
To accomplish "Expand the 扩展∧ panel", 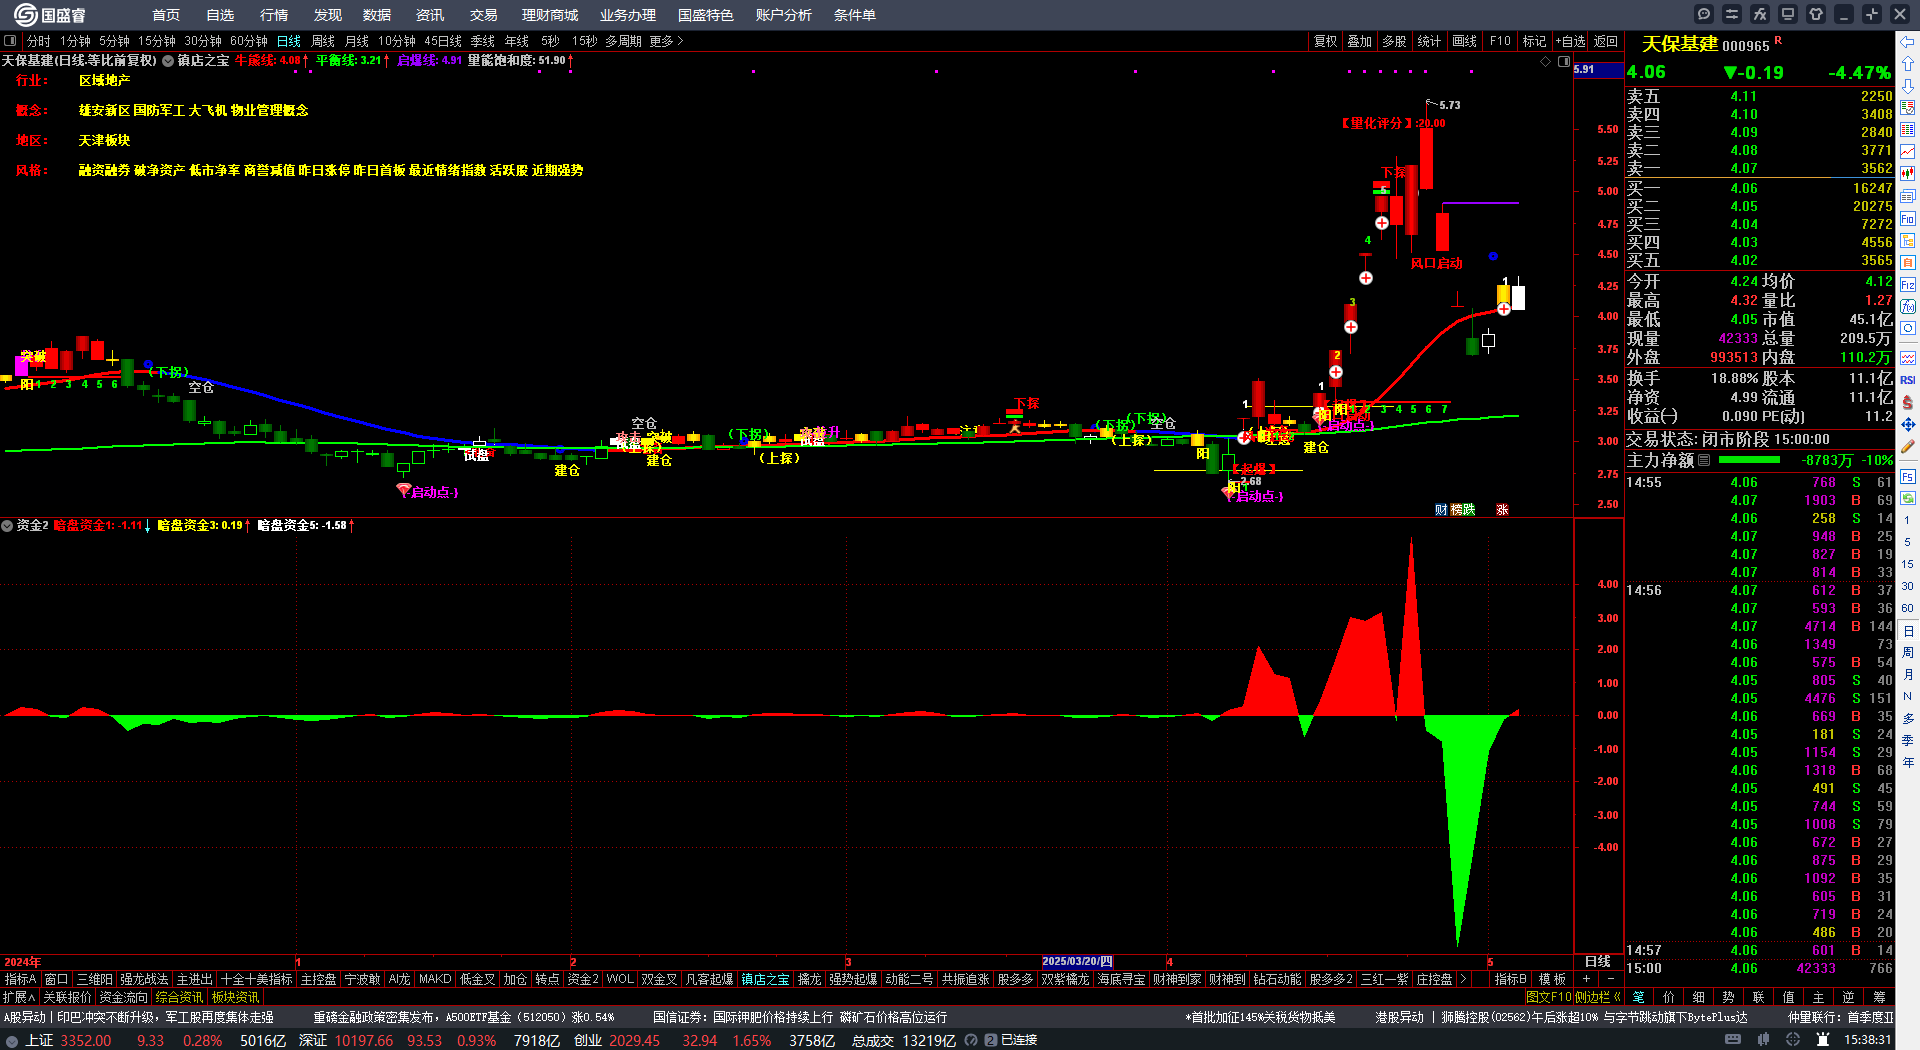I will (19, 997).
